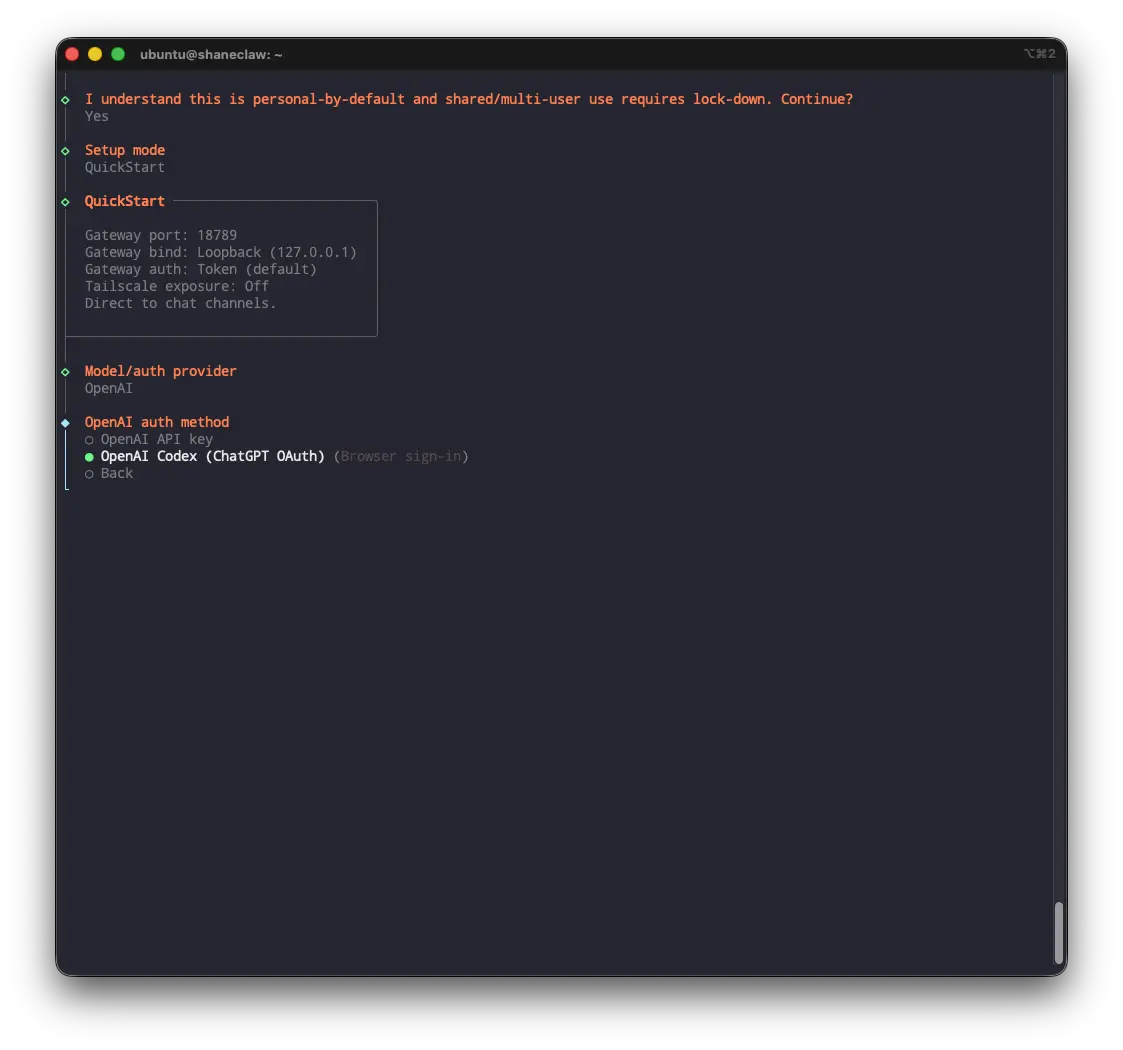Image resolution: width=1123 pixels, height=1050 pixels.
Task: Click the ubuntu@shaneclaw window title
Action: (211, 54)
